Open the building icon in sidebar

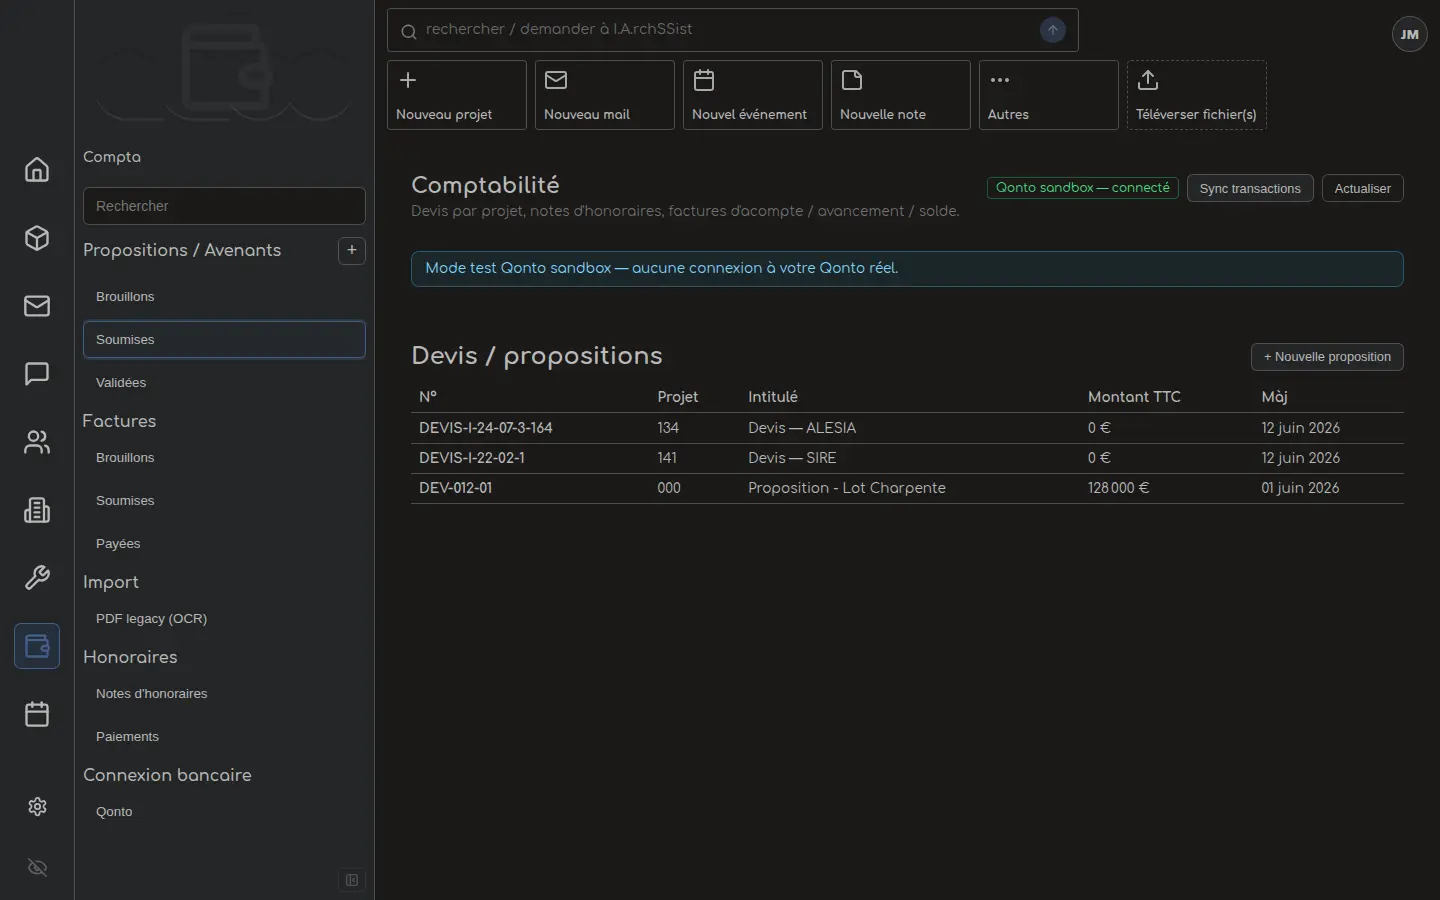tap(37, 510)
